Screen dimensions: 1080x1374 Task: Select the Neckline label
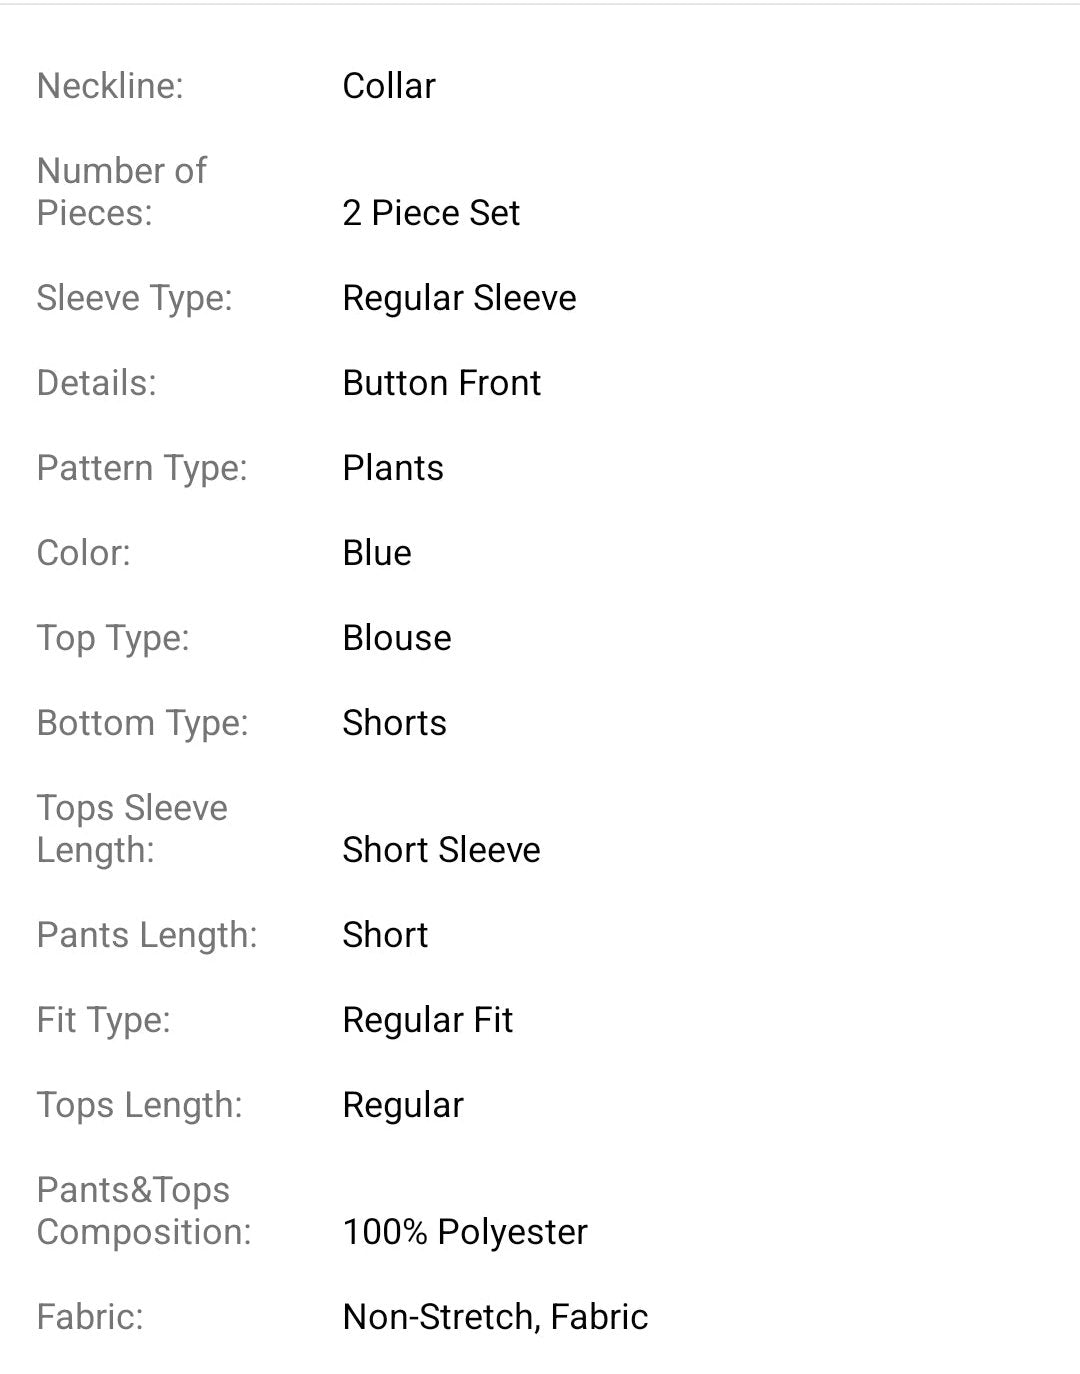tap(110, 86)
